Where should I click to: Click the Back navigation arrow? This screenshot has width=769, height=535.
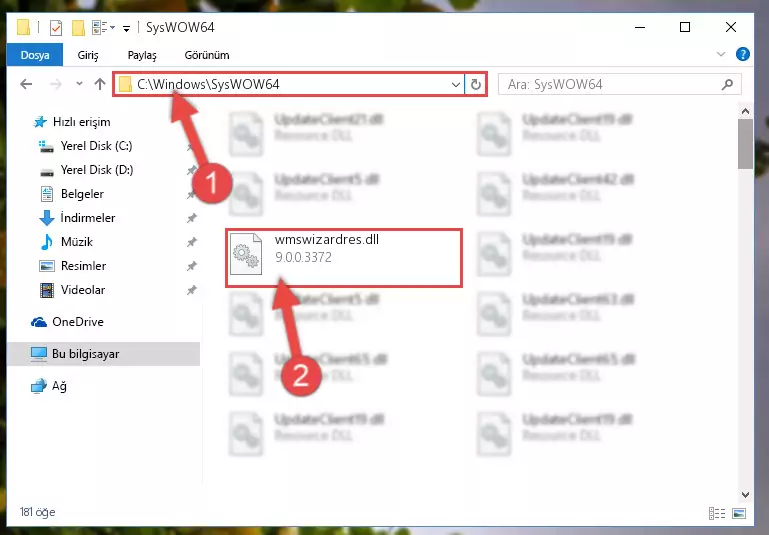click(x=26, y=84)
